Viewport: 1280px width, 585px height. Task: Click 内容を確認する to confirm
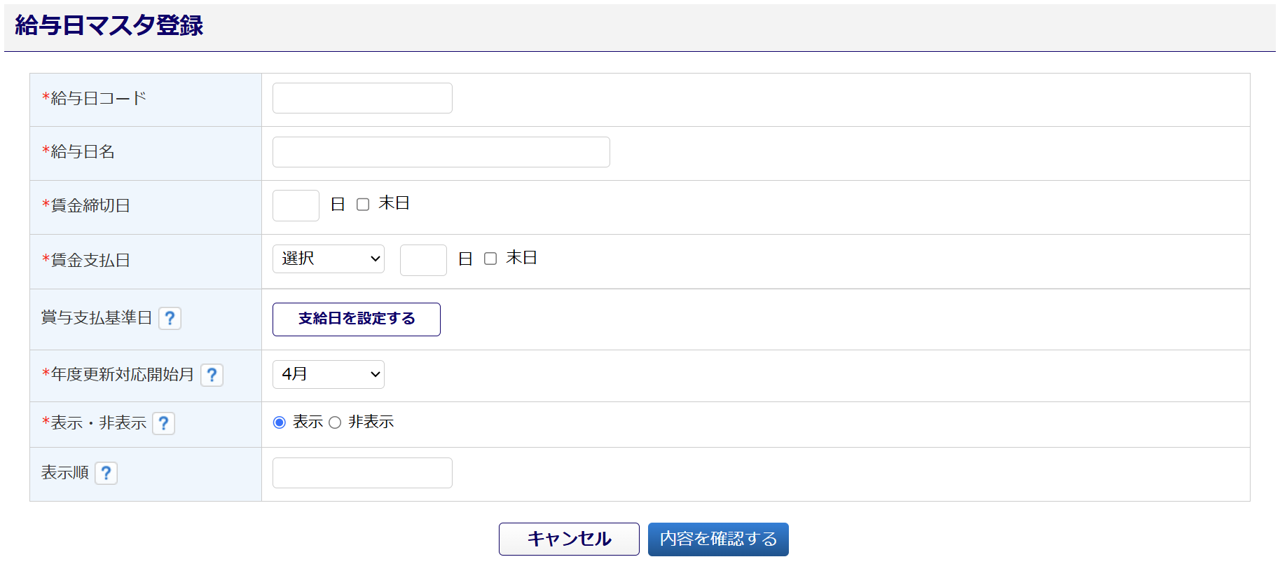pos(718,539)
